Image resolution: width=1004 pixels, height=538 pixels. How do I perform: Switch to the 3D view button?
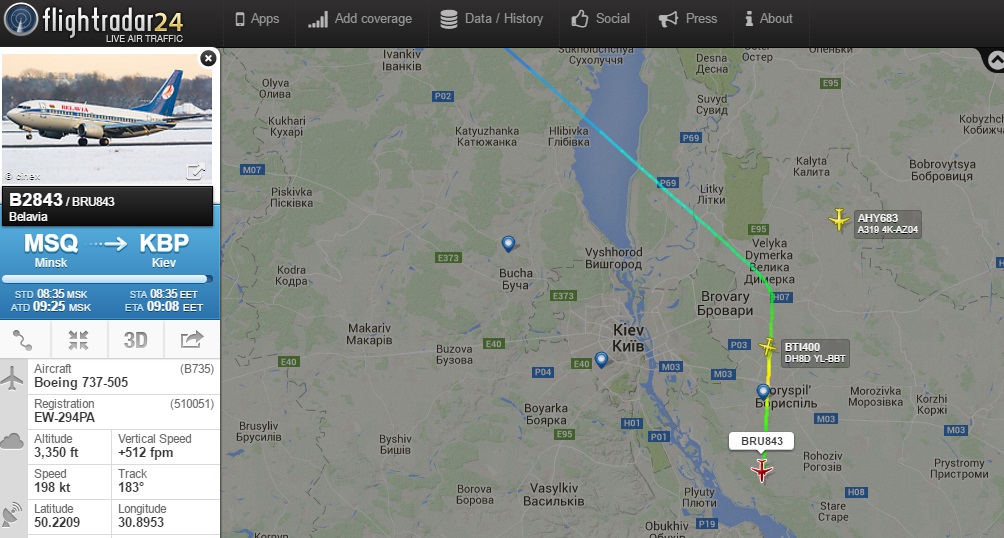(x=135, y=340)
